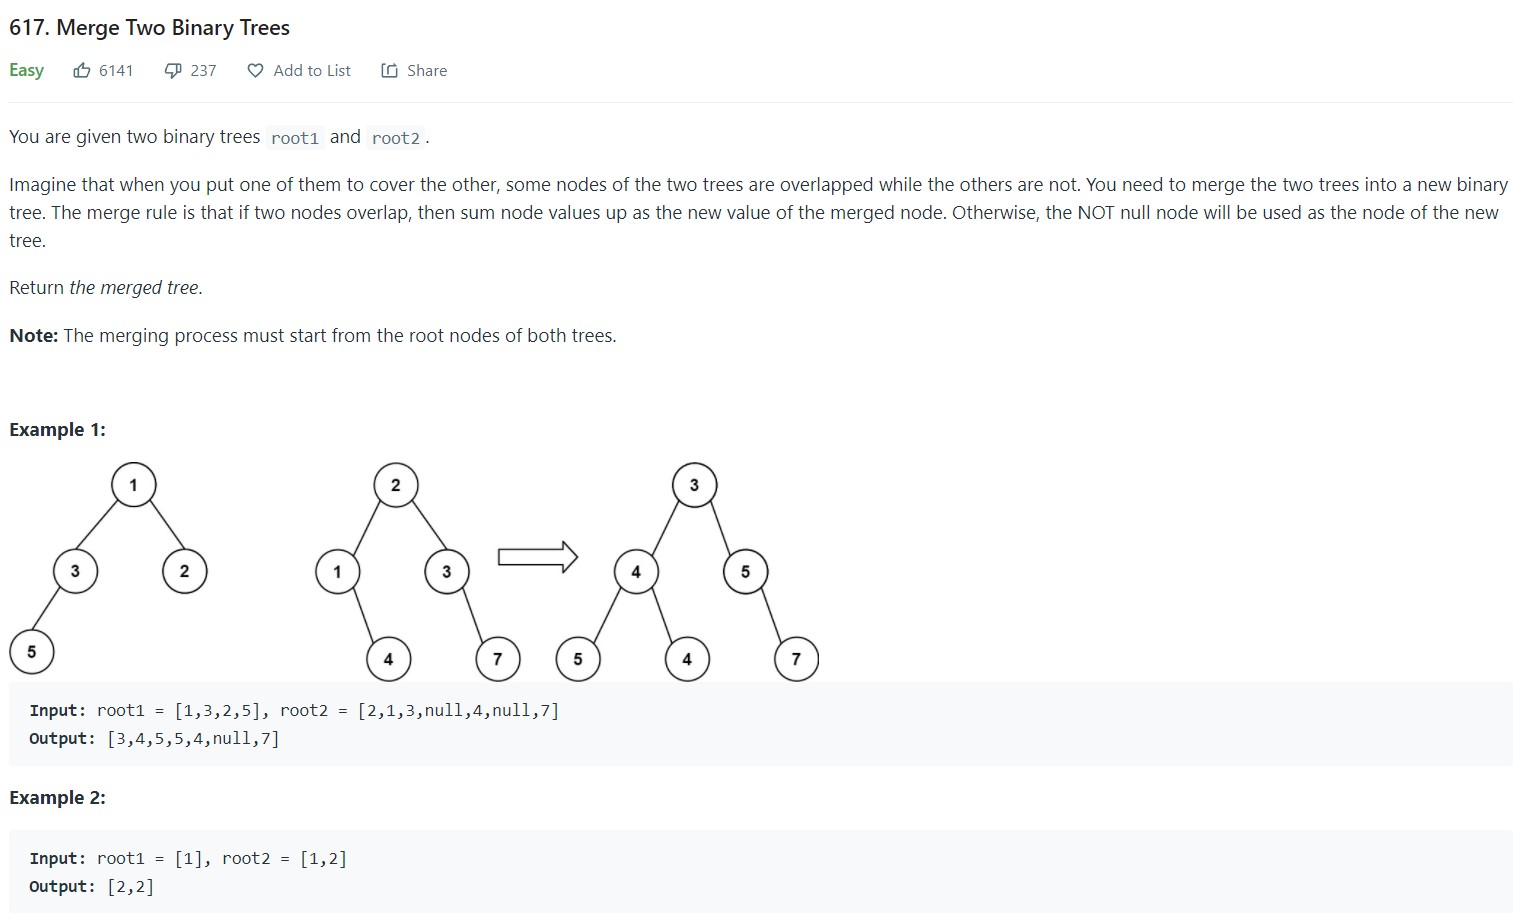Click node 4 in the second tree
The width and height of the screenshot is (1513, 915).
[x=388, y=659]
